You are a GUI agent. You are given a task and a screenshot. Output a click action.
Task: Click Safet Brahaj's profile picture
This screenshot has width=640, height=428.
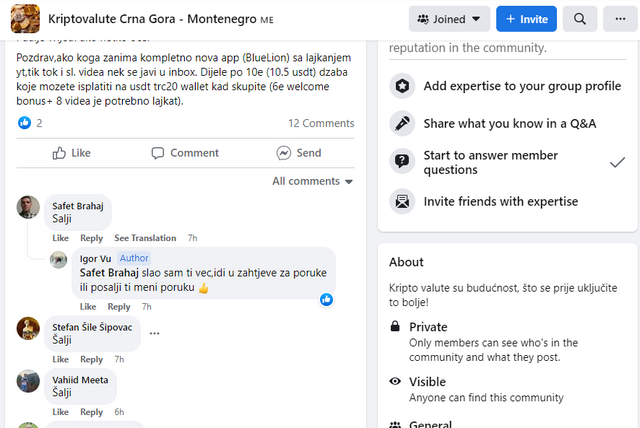[x=28, y=207]
